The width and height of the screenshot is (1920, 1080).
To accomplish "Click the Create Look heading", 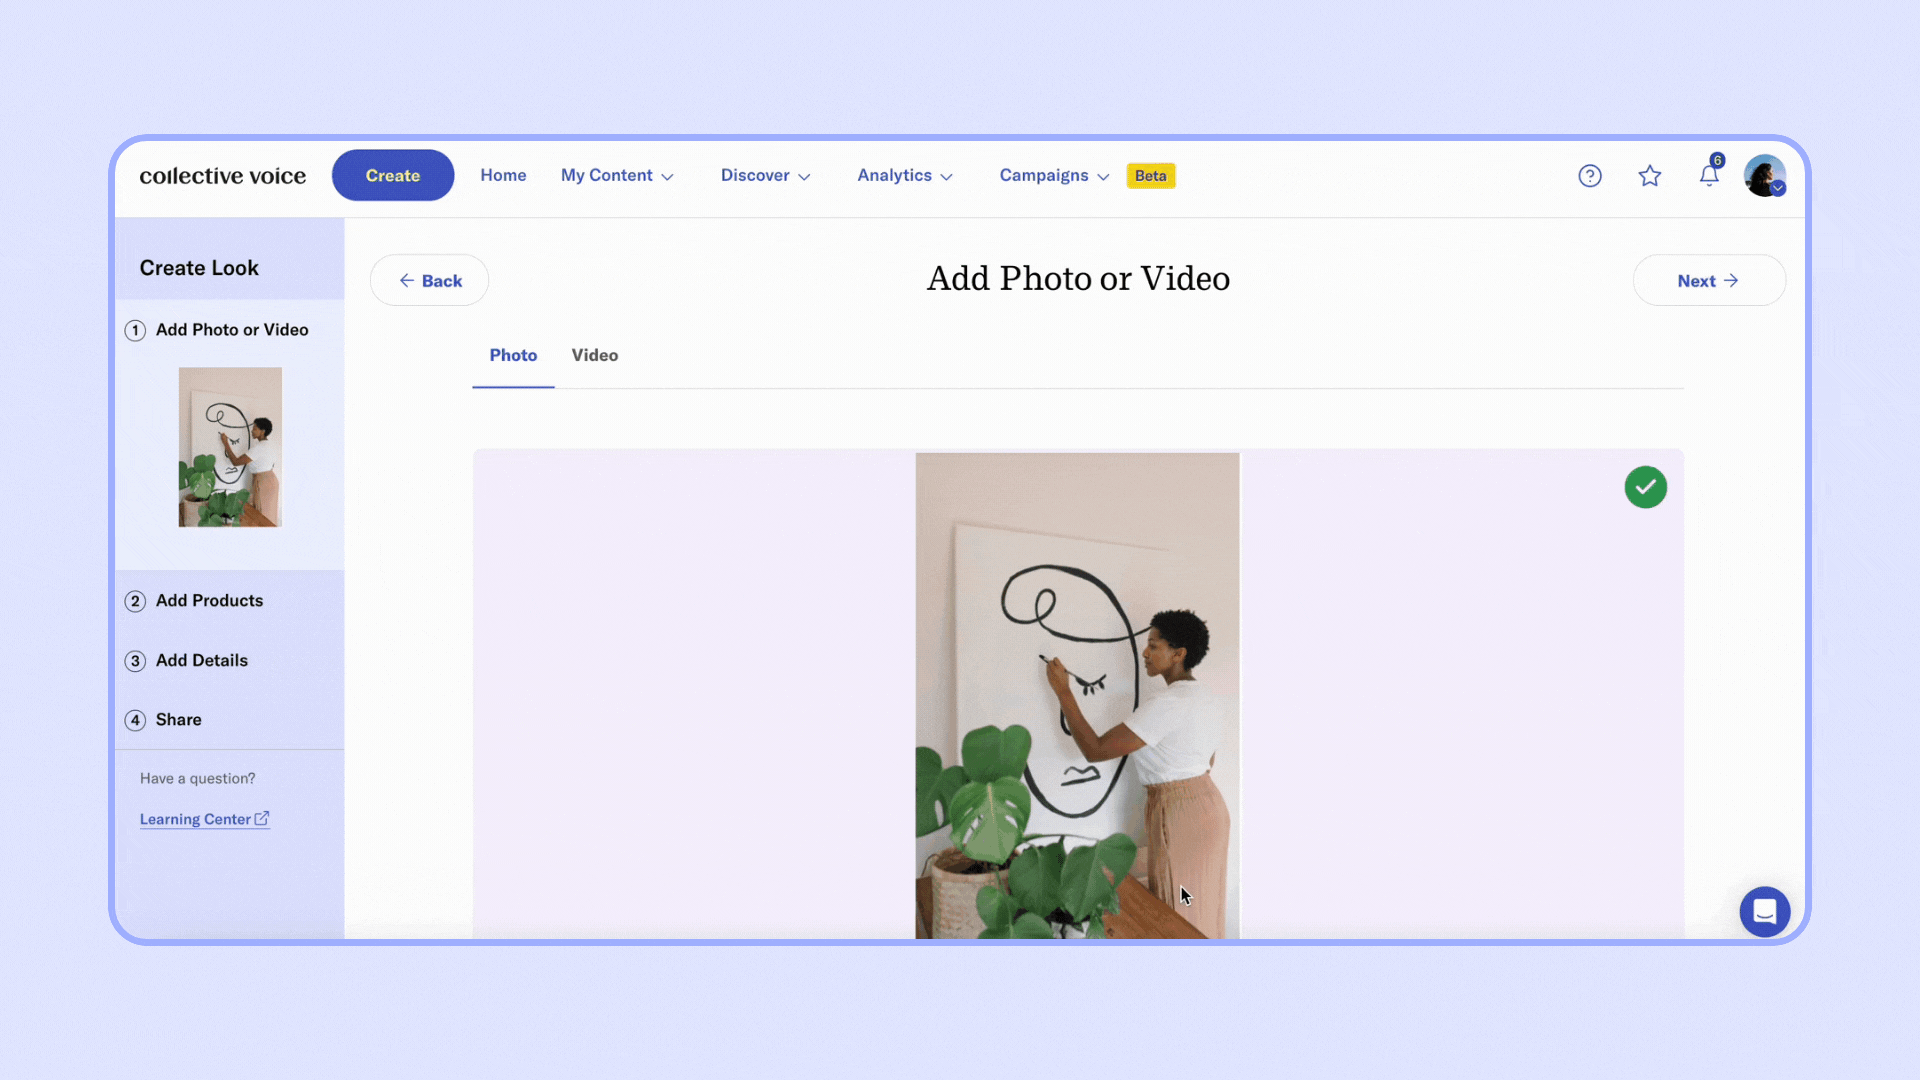I will pyautogui.click(x=199, y=268).
